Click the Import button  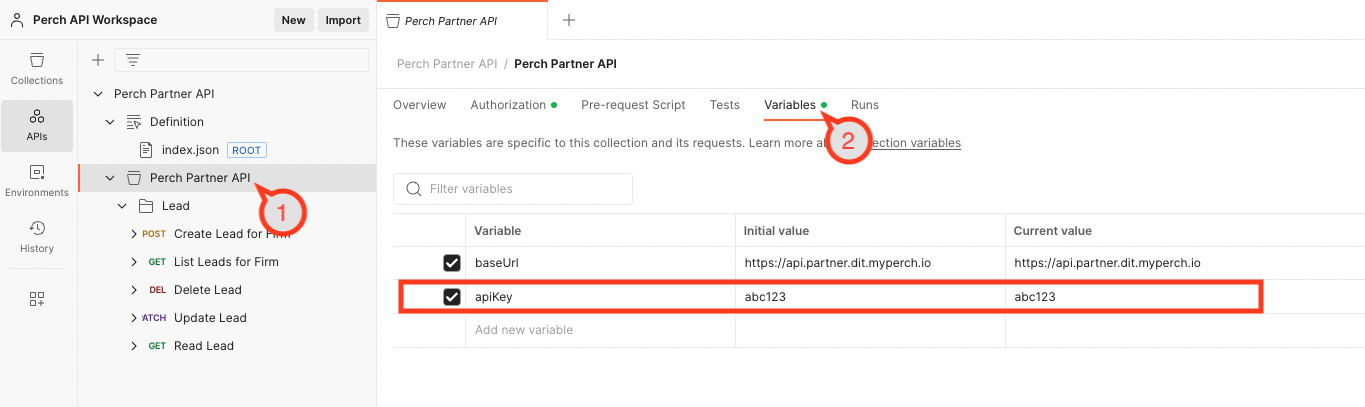pos(343,20)
